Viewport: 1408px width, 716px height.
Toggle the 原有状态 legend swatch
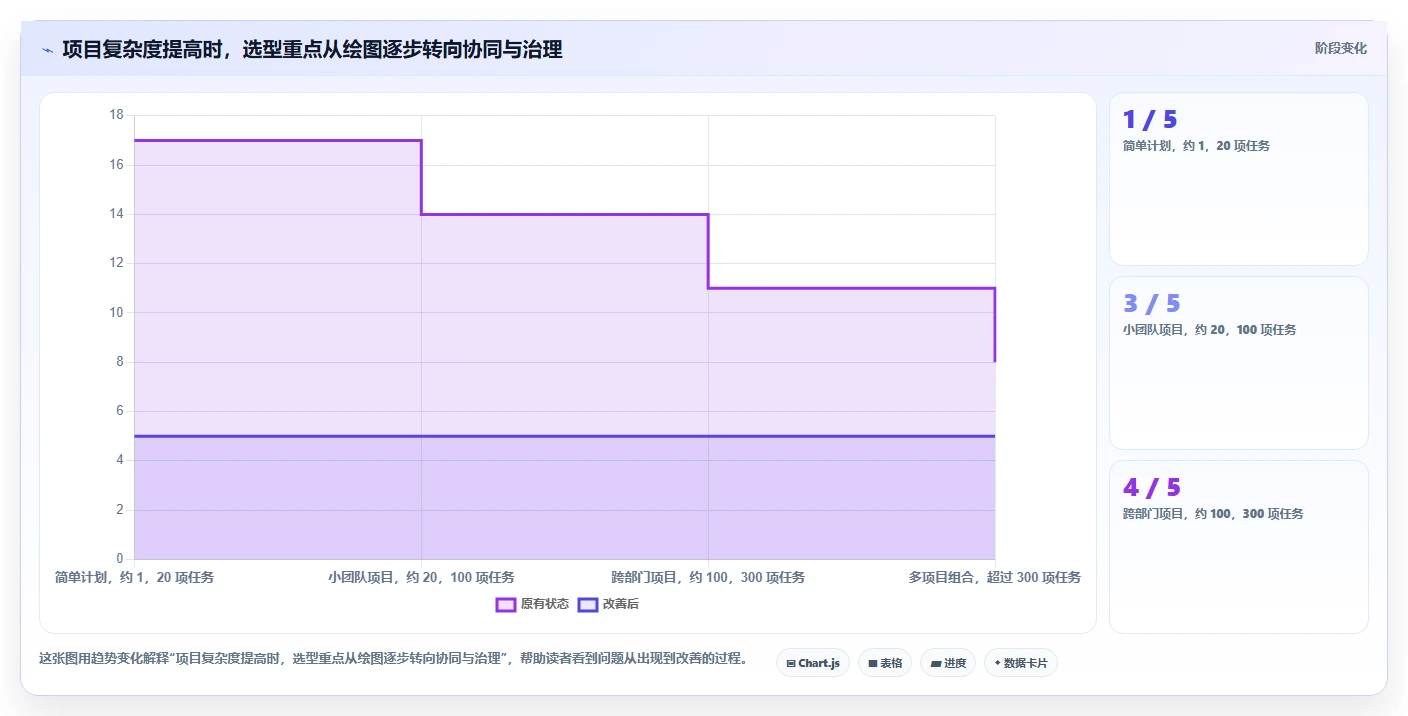coord(506,604)
